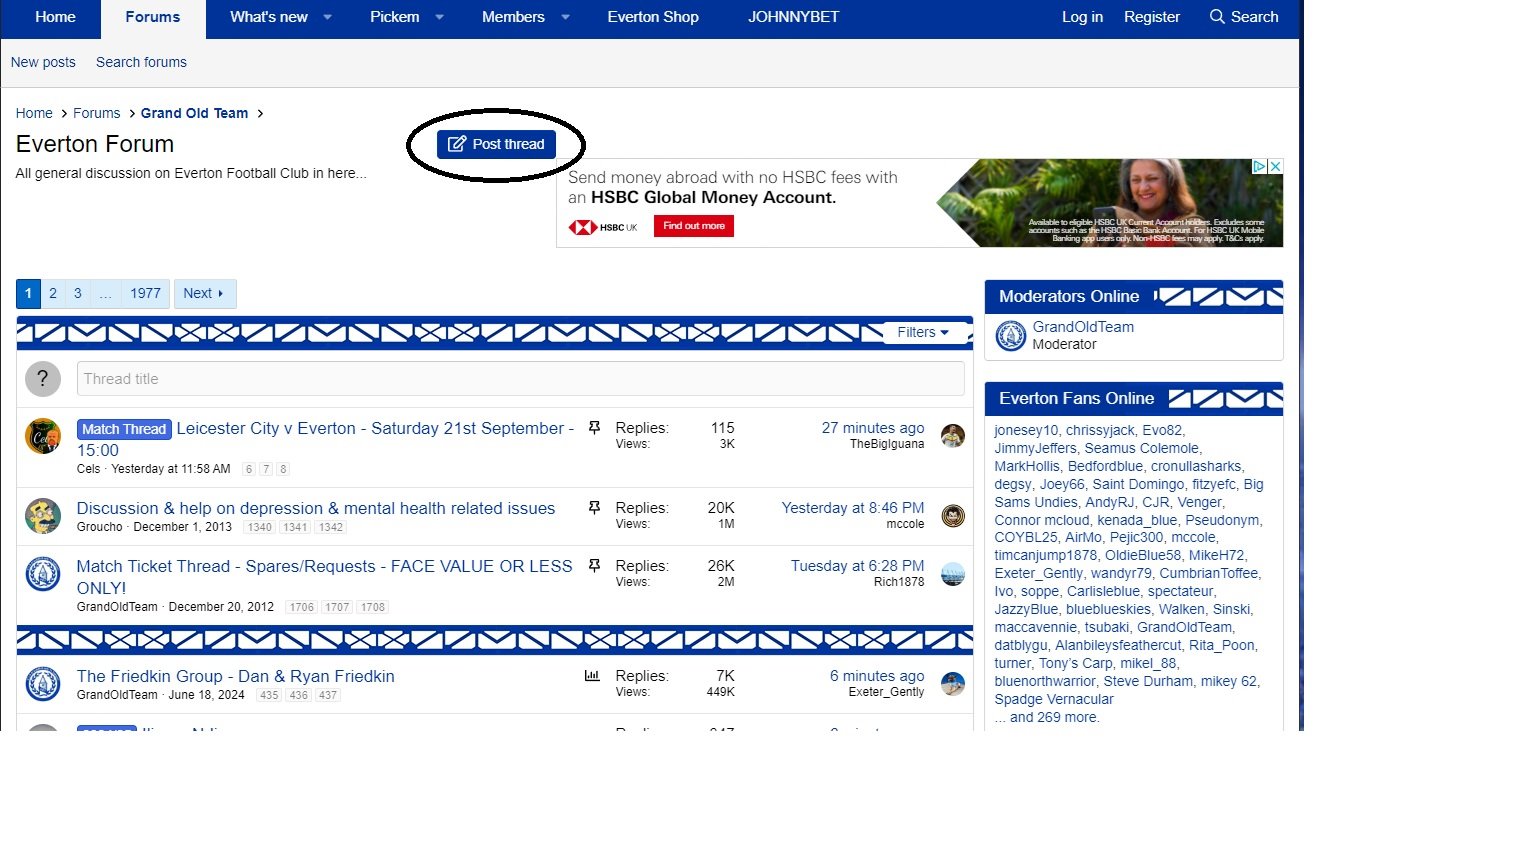Open the Everton Shop nav item
Viewport: 1536px width, 864px height.
pyautogui.click(x=653, y=17)
